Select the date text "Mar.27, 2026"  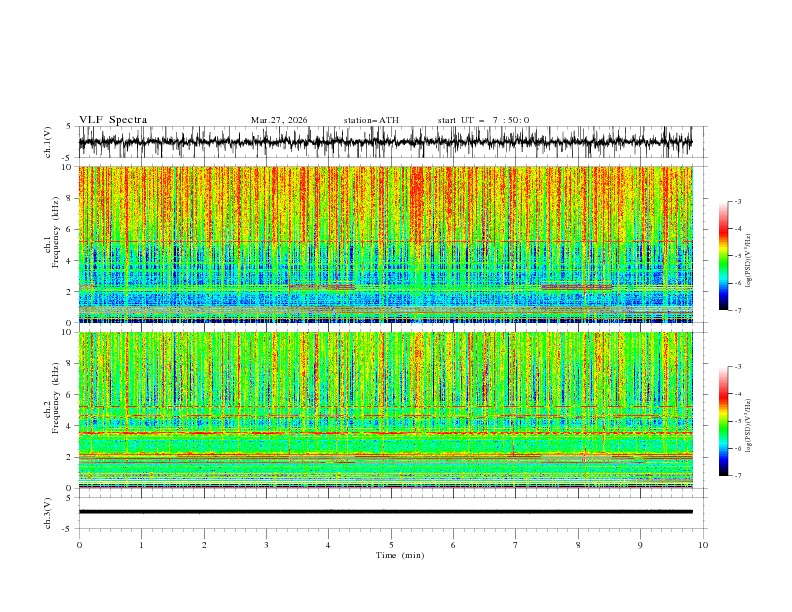coord(279,120)
